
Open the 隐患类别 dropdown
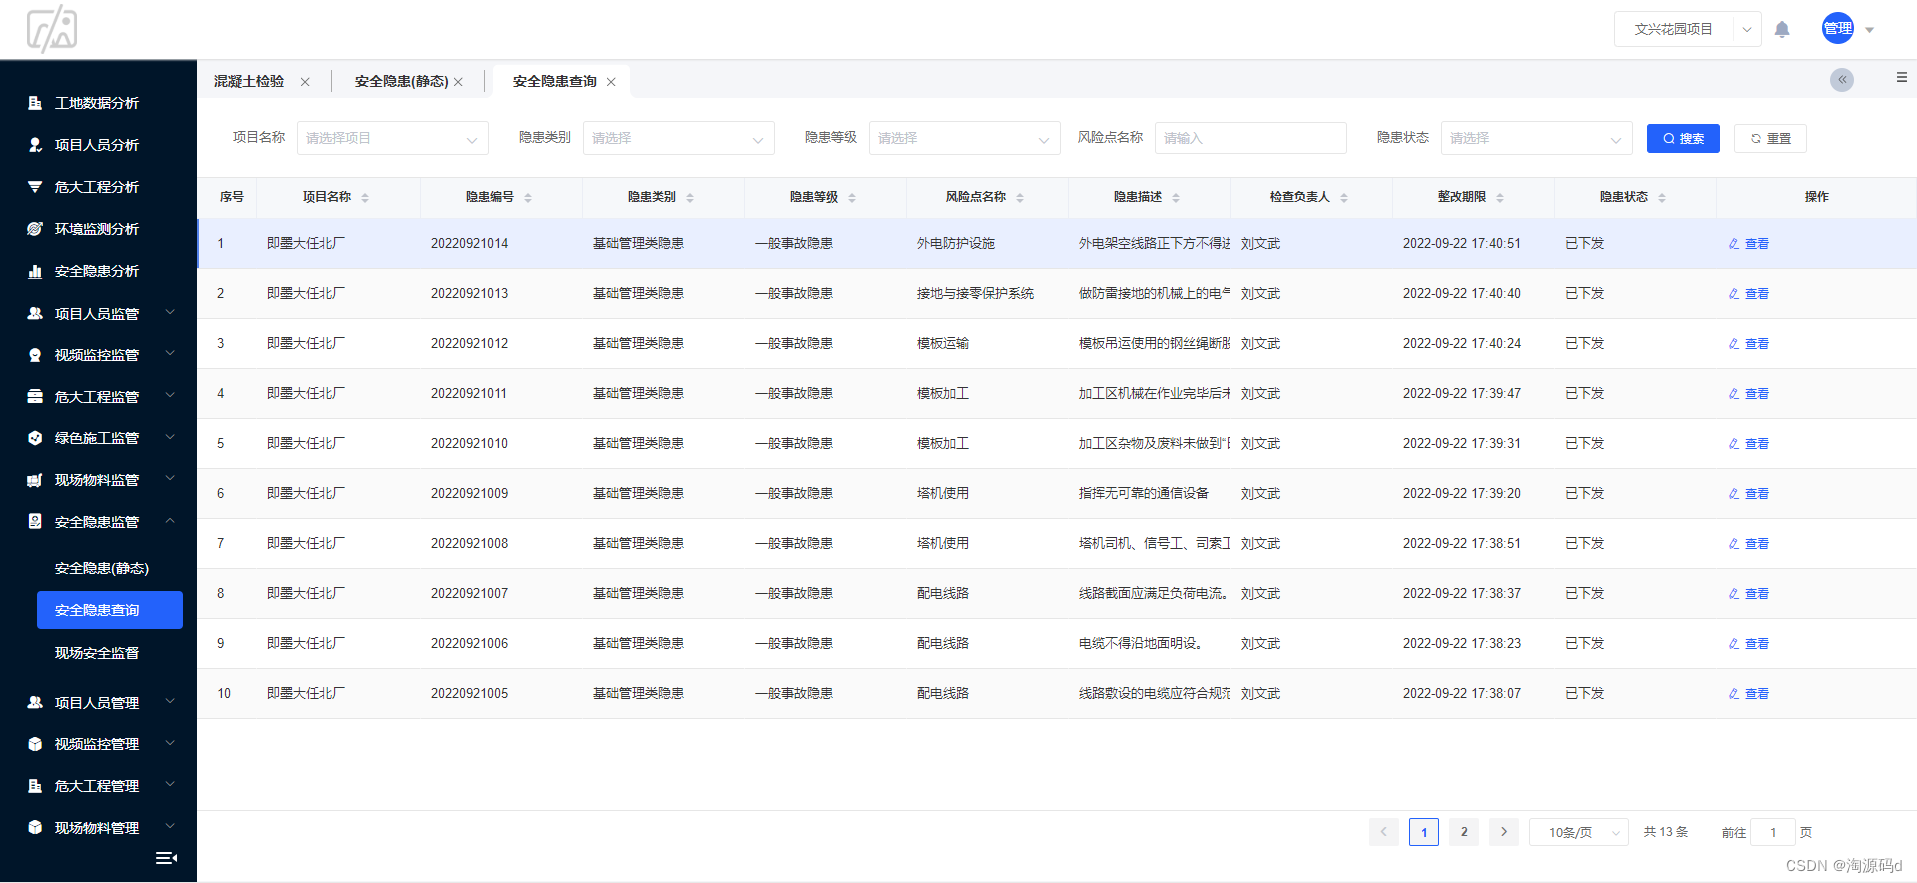point(679,138)
